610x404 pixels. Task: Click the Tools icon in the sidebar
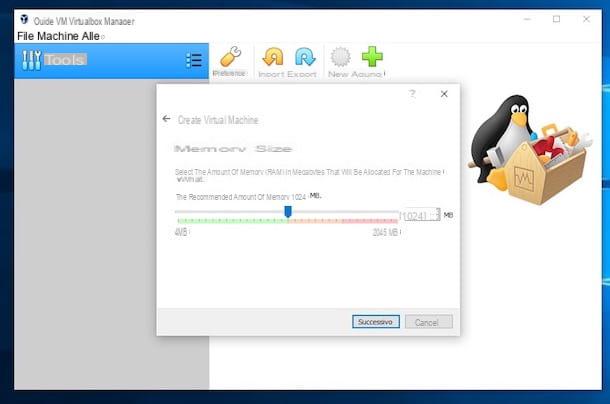click(x=32, y=60)
